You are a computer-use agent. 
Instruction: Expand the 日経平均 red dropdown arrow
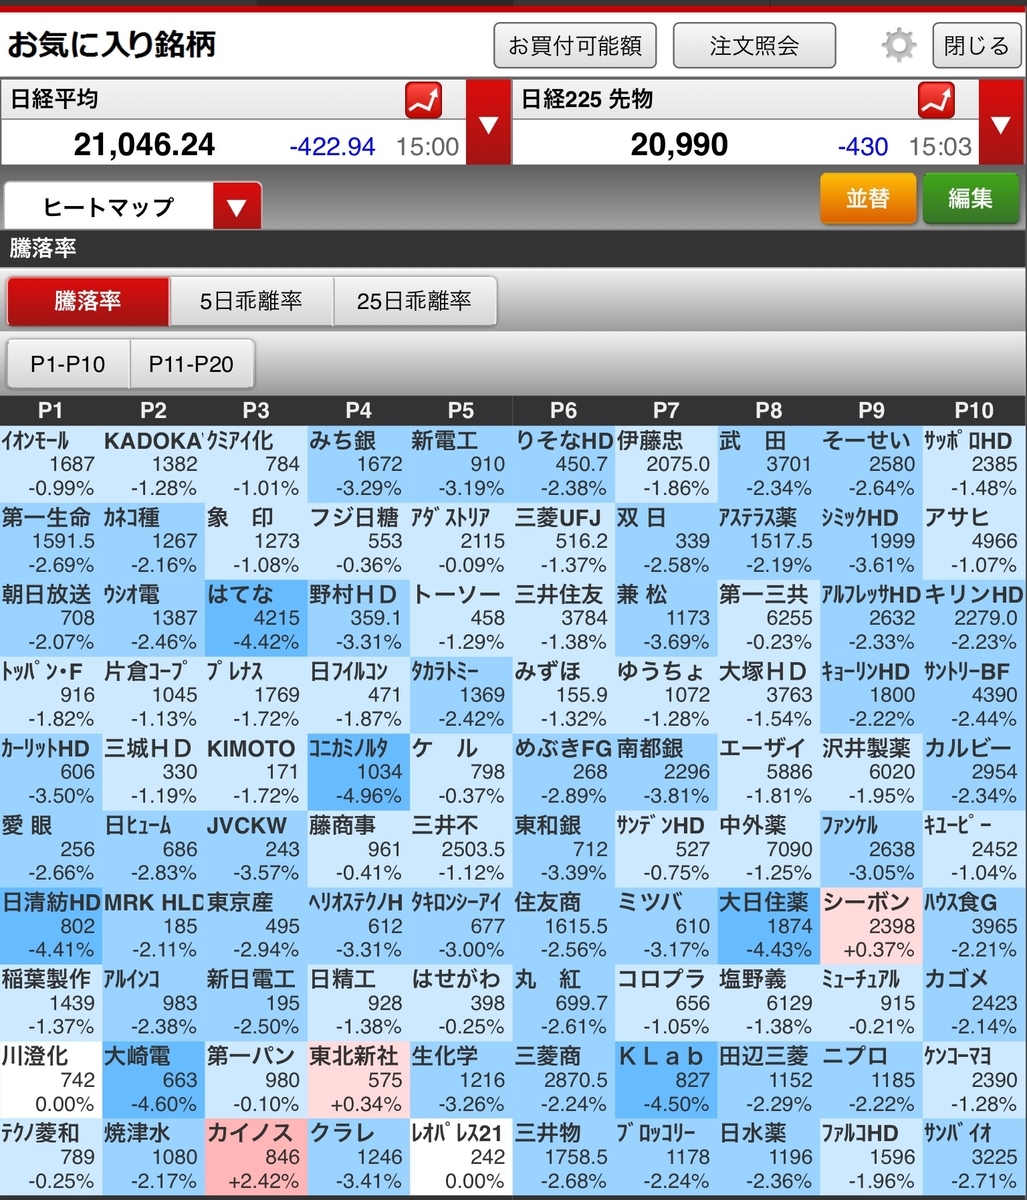(x=488, y=123)
